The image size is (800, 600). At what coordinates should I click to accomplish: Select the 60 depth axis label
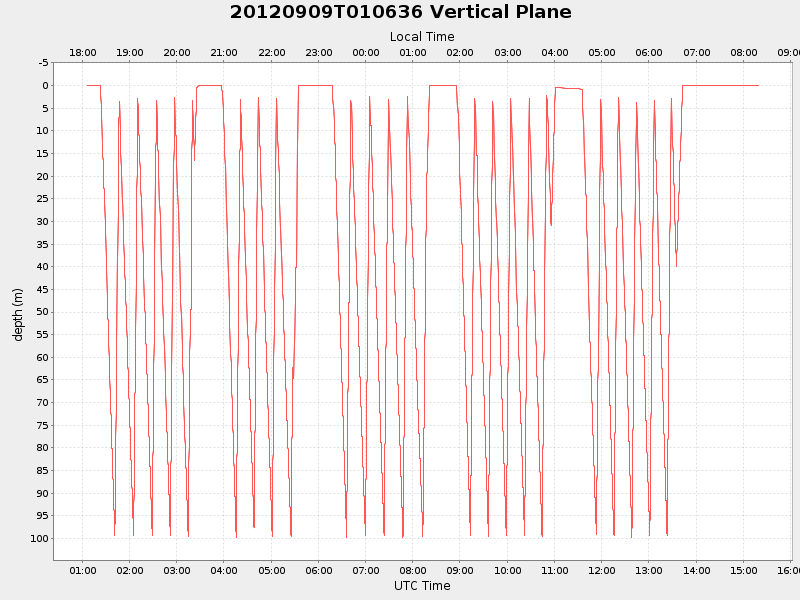(43, 357)
